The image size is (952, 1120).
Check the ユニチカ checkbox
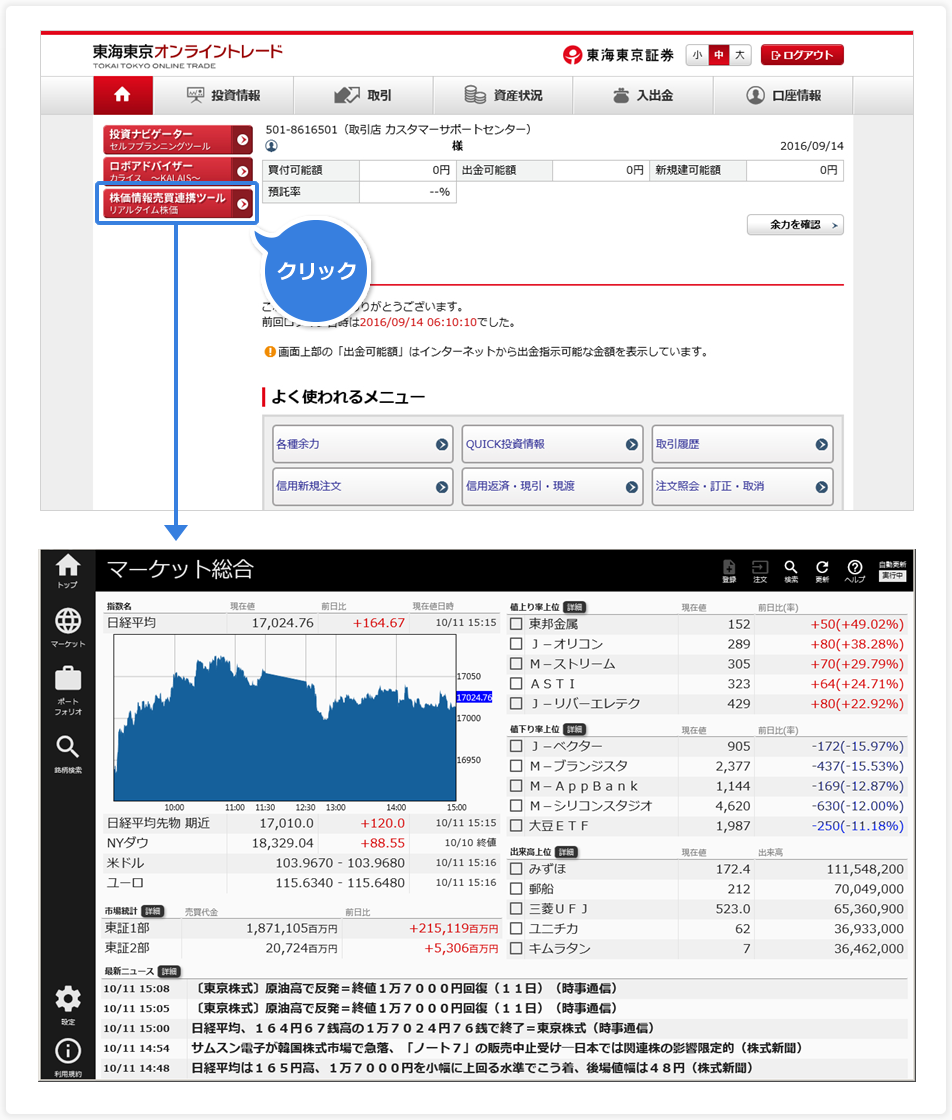[x=516, y=929]
